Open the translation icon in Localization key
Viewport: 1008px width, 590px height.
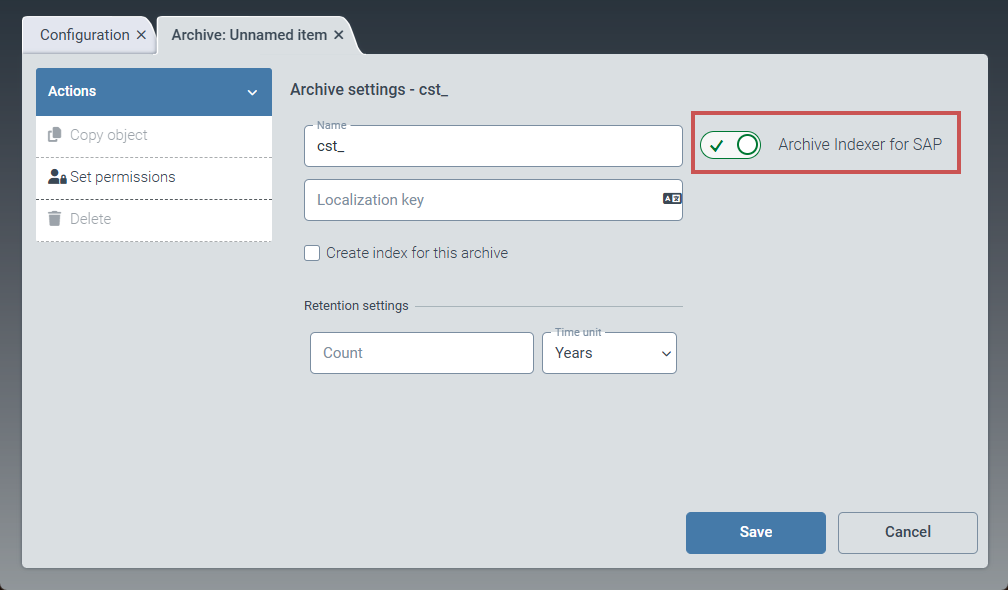672,199
